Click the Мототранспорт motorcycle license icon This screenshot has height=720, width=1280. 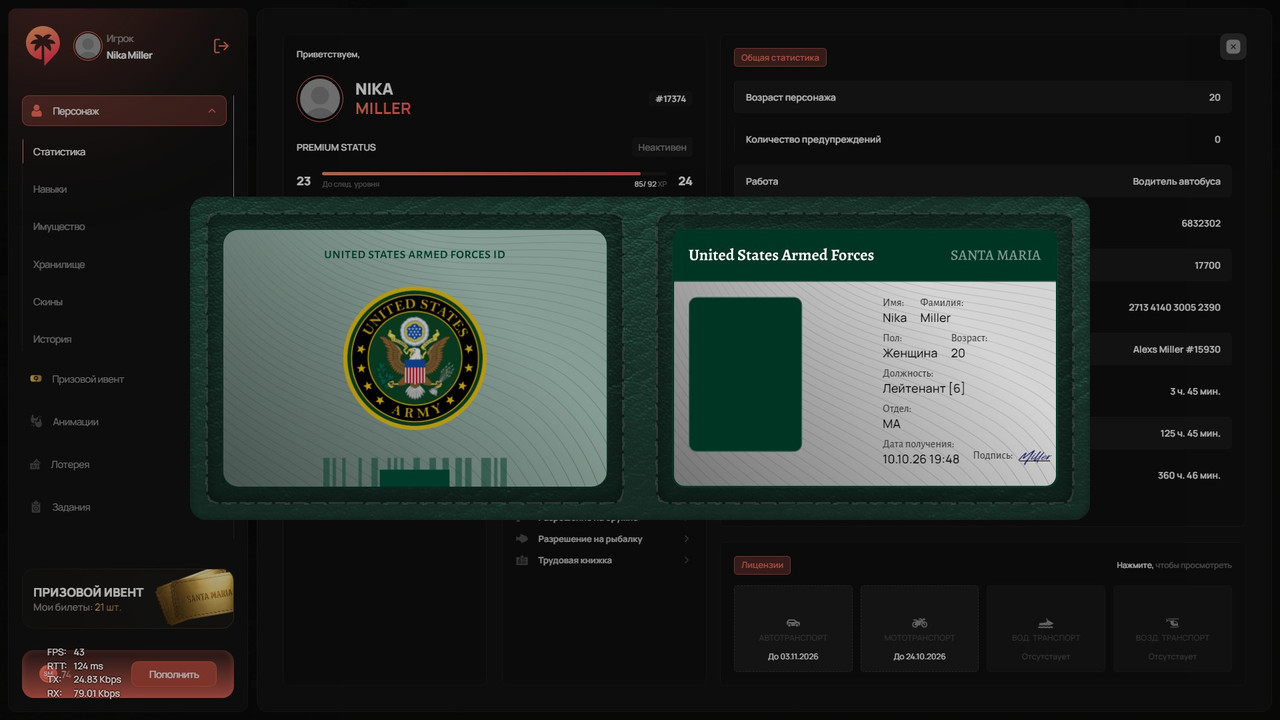(919, 622)
